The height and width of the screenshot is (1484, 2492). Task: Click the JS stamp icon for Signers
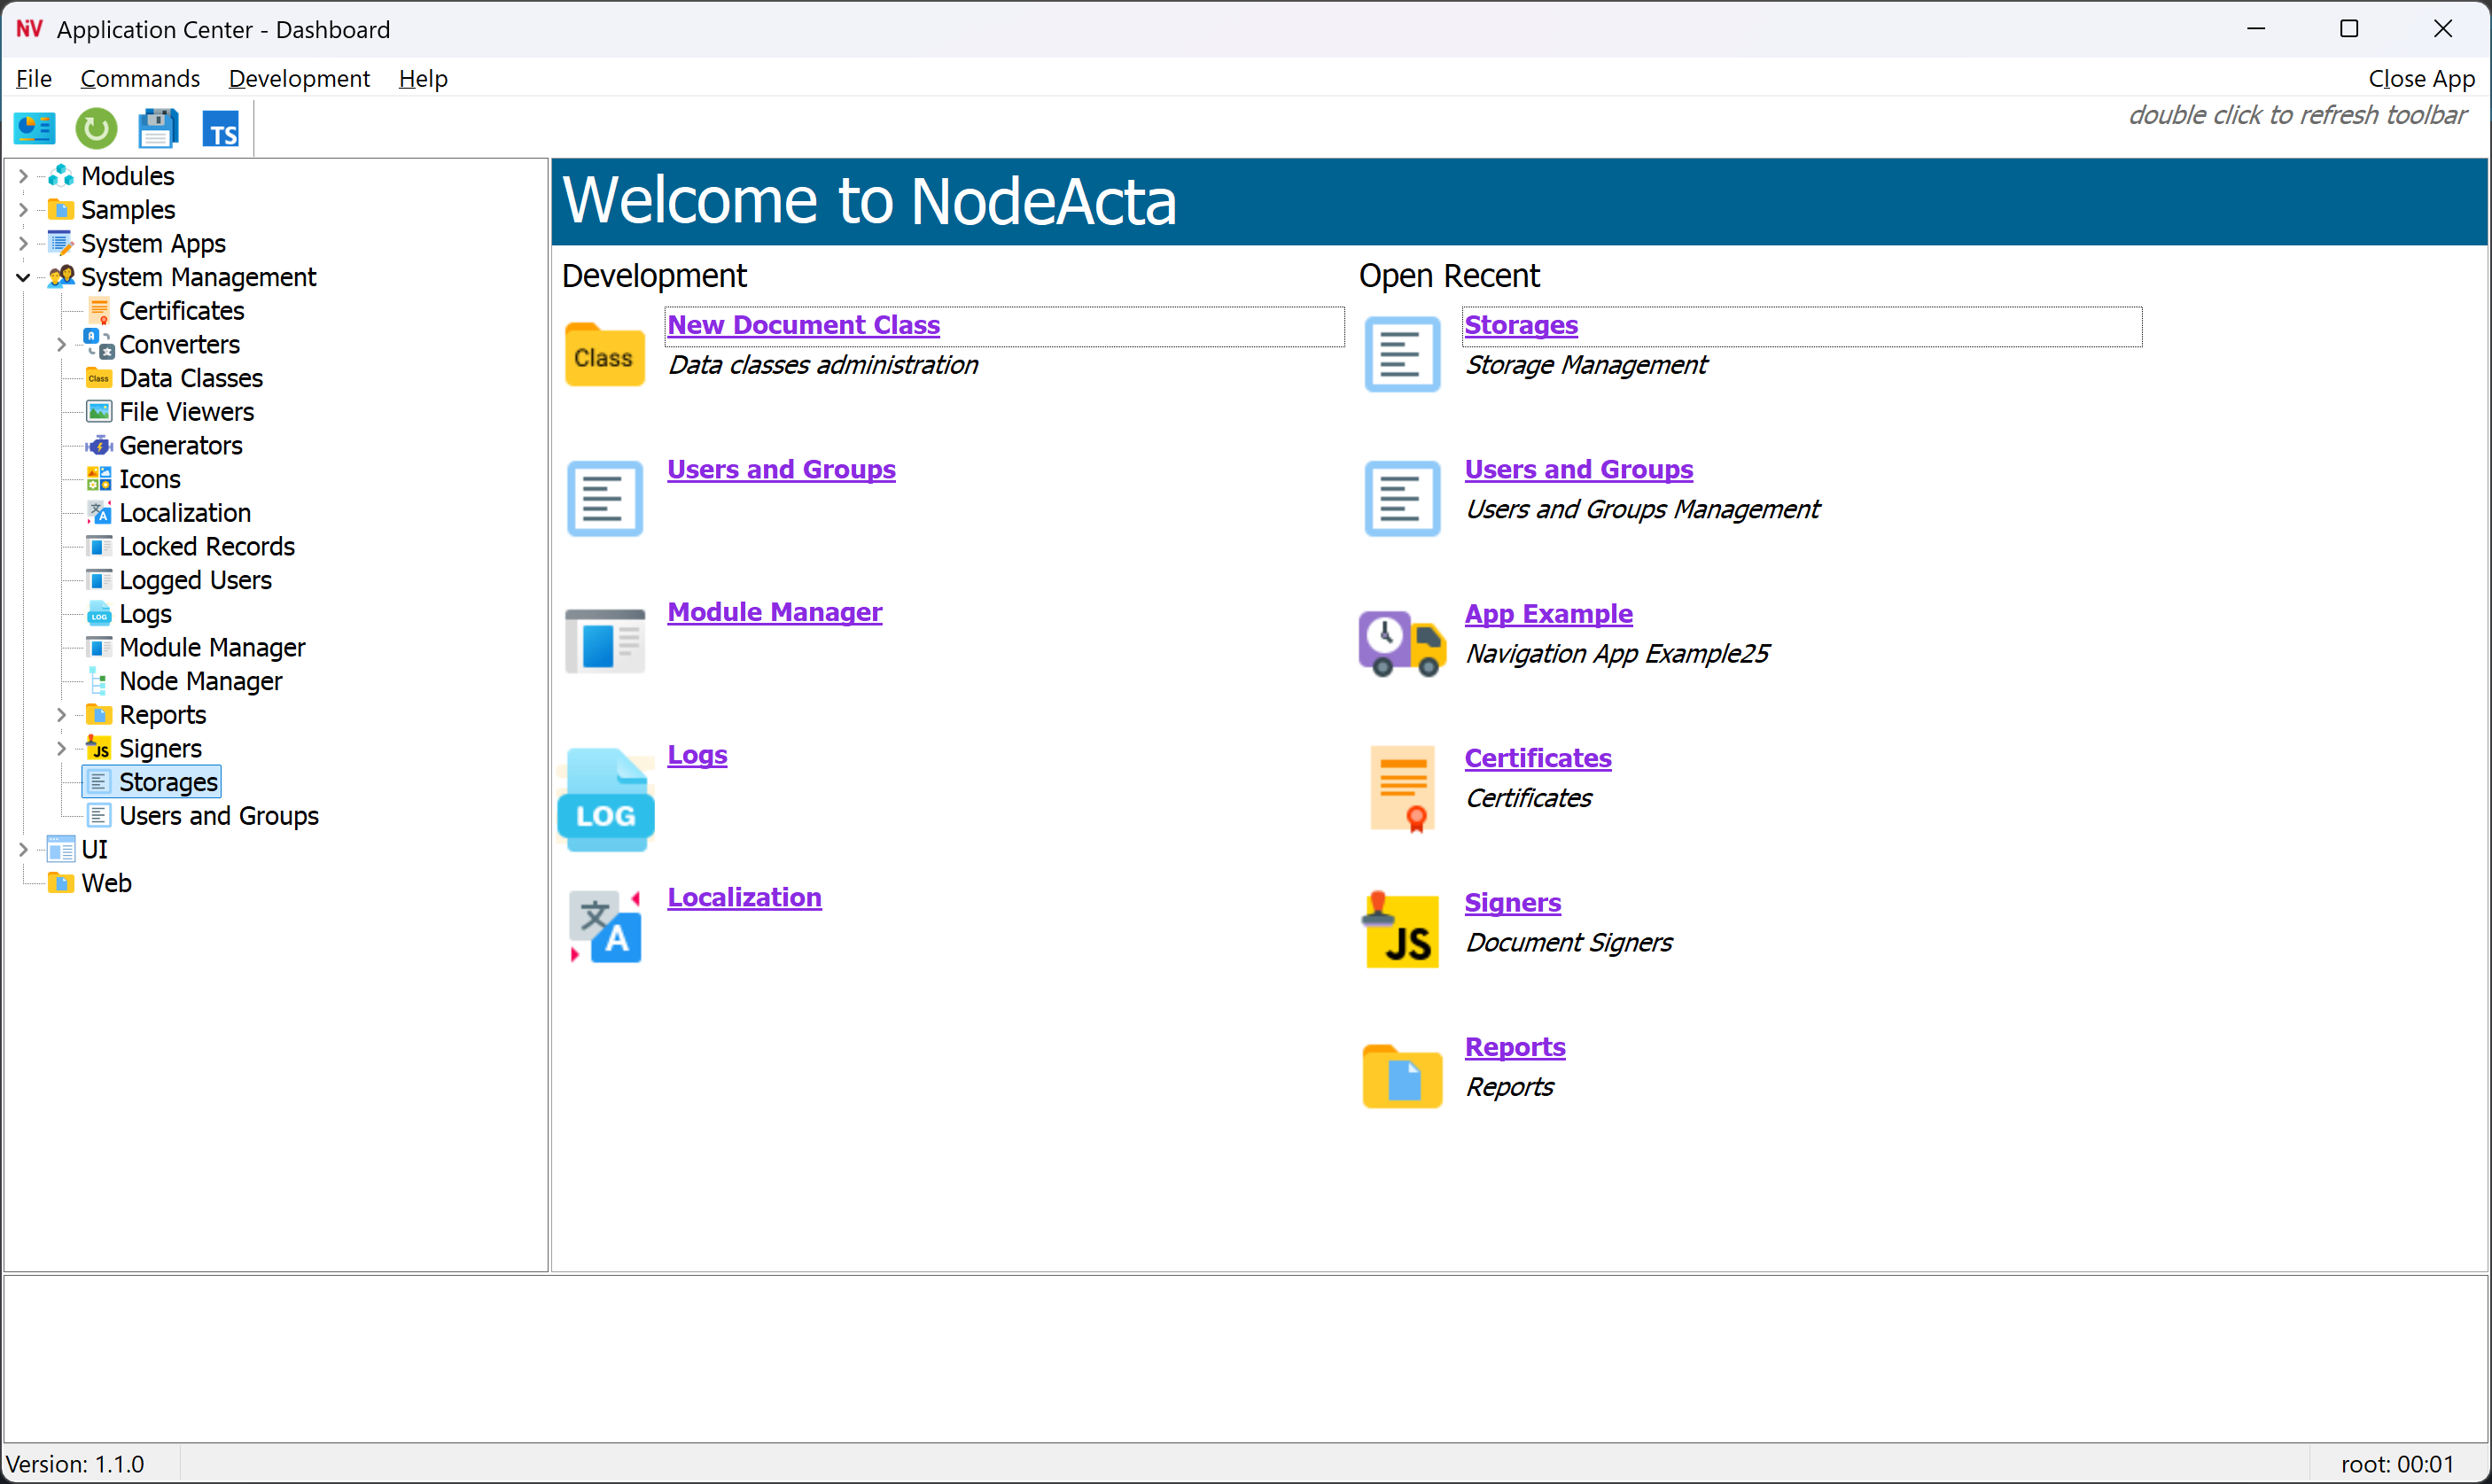click(1401, 929)
